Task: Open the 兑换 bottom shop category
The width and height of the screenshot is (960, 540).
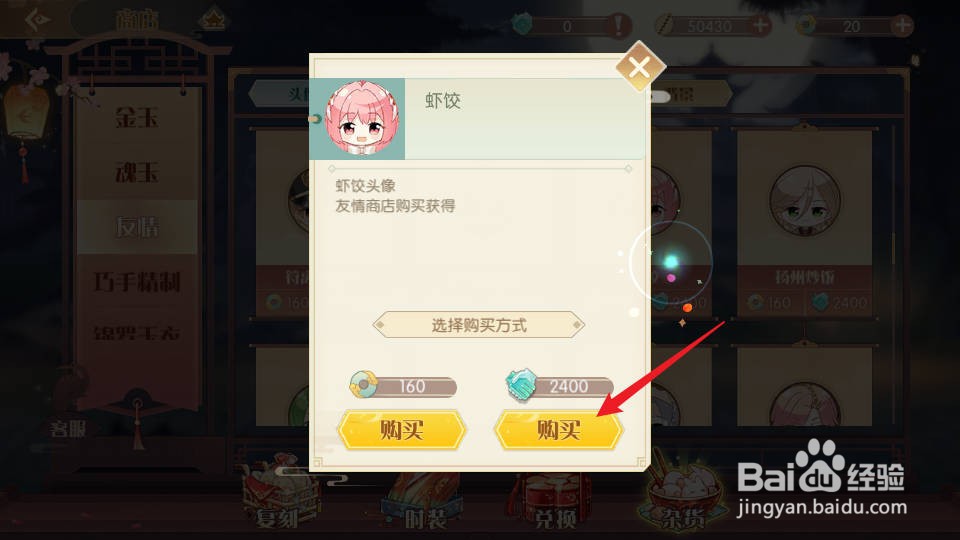Action: tap(553, 502)
